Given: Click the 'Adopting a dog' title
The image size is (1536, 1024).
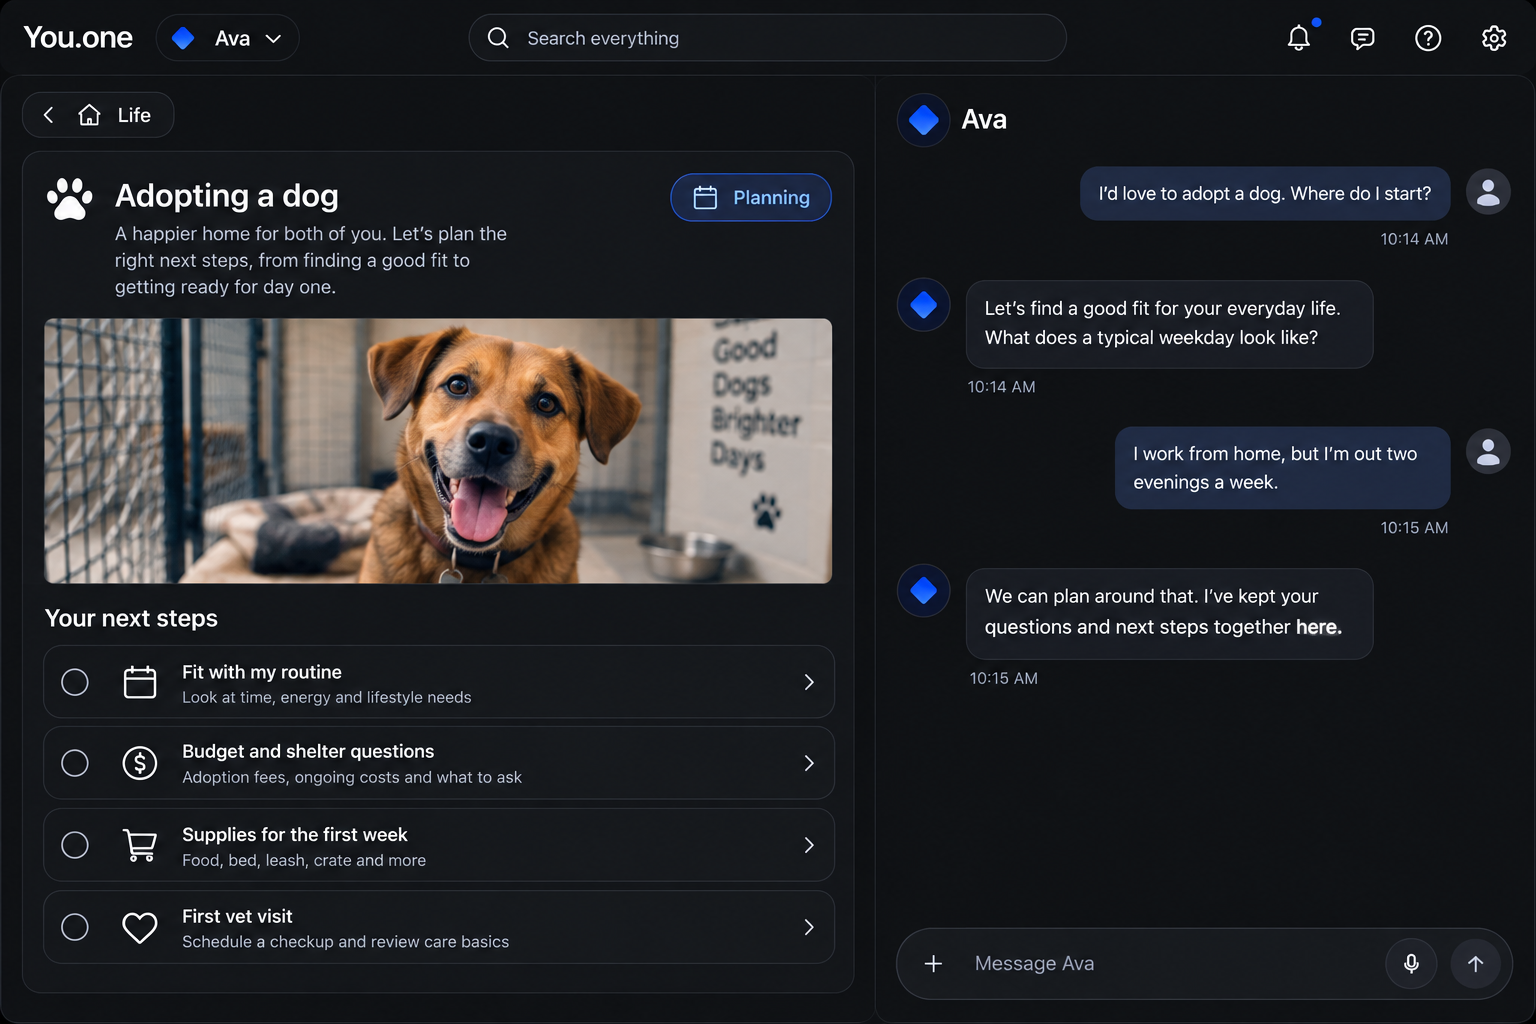Looking at the screenshot, I should point(227,195).
